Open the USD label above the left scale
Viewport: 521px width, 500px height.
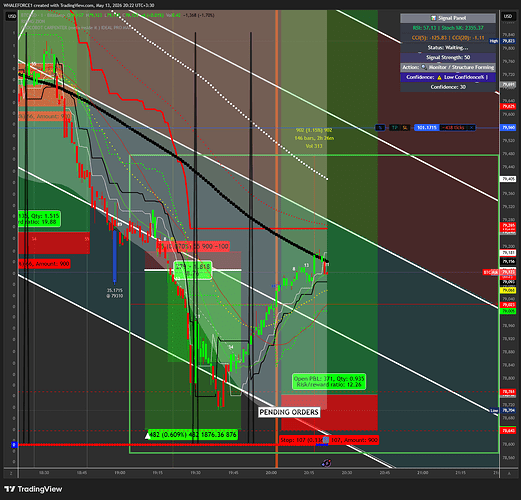click(x=12, y=16)
